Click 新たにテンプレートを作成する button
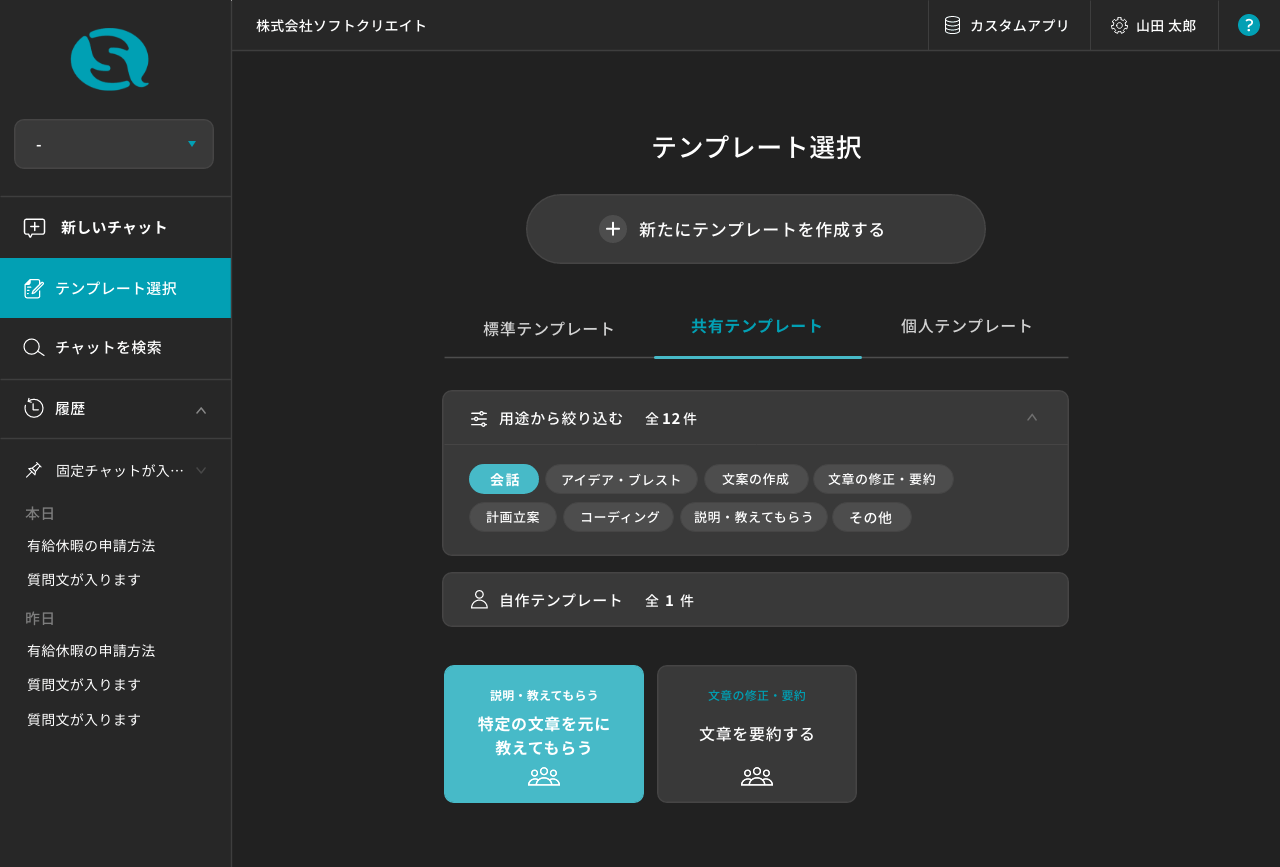 coord(756,229)
